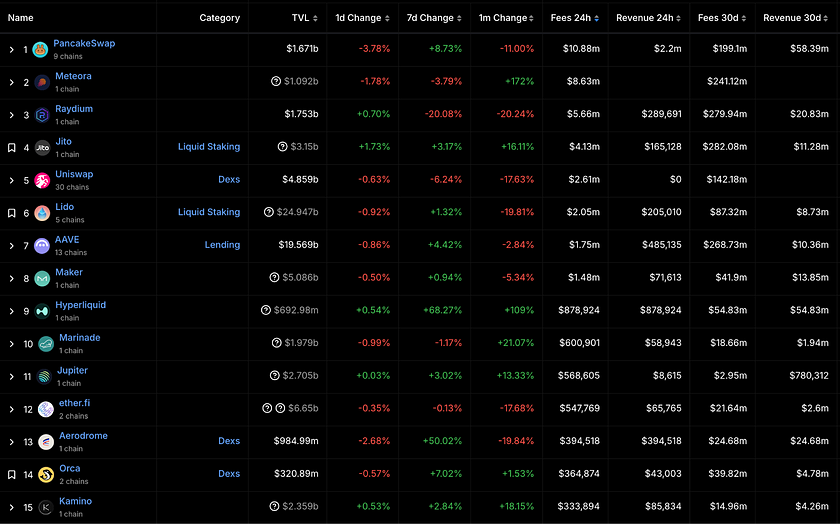Click the Hyperliquid logo icon

click(x=42, y=311)
